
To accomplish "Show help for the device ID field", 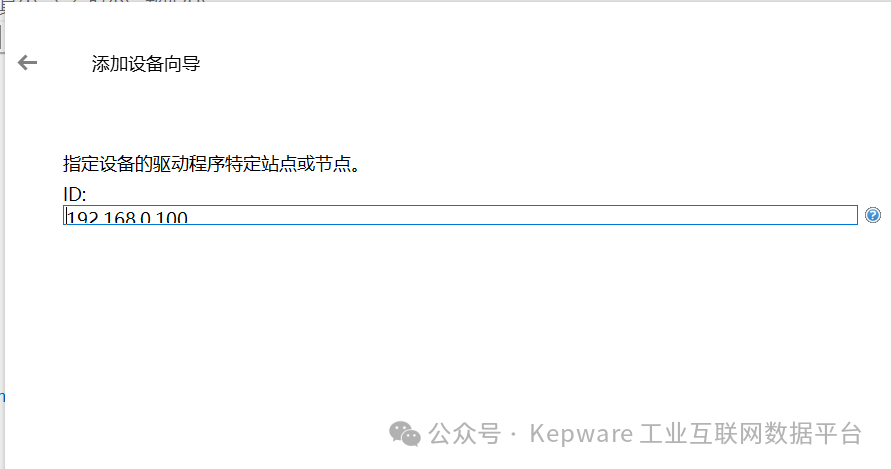I will coord(872,215).
